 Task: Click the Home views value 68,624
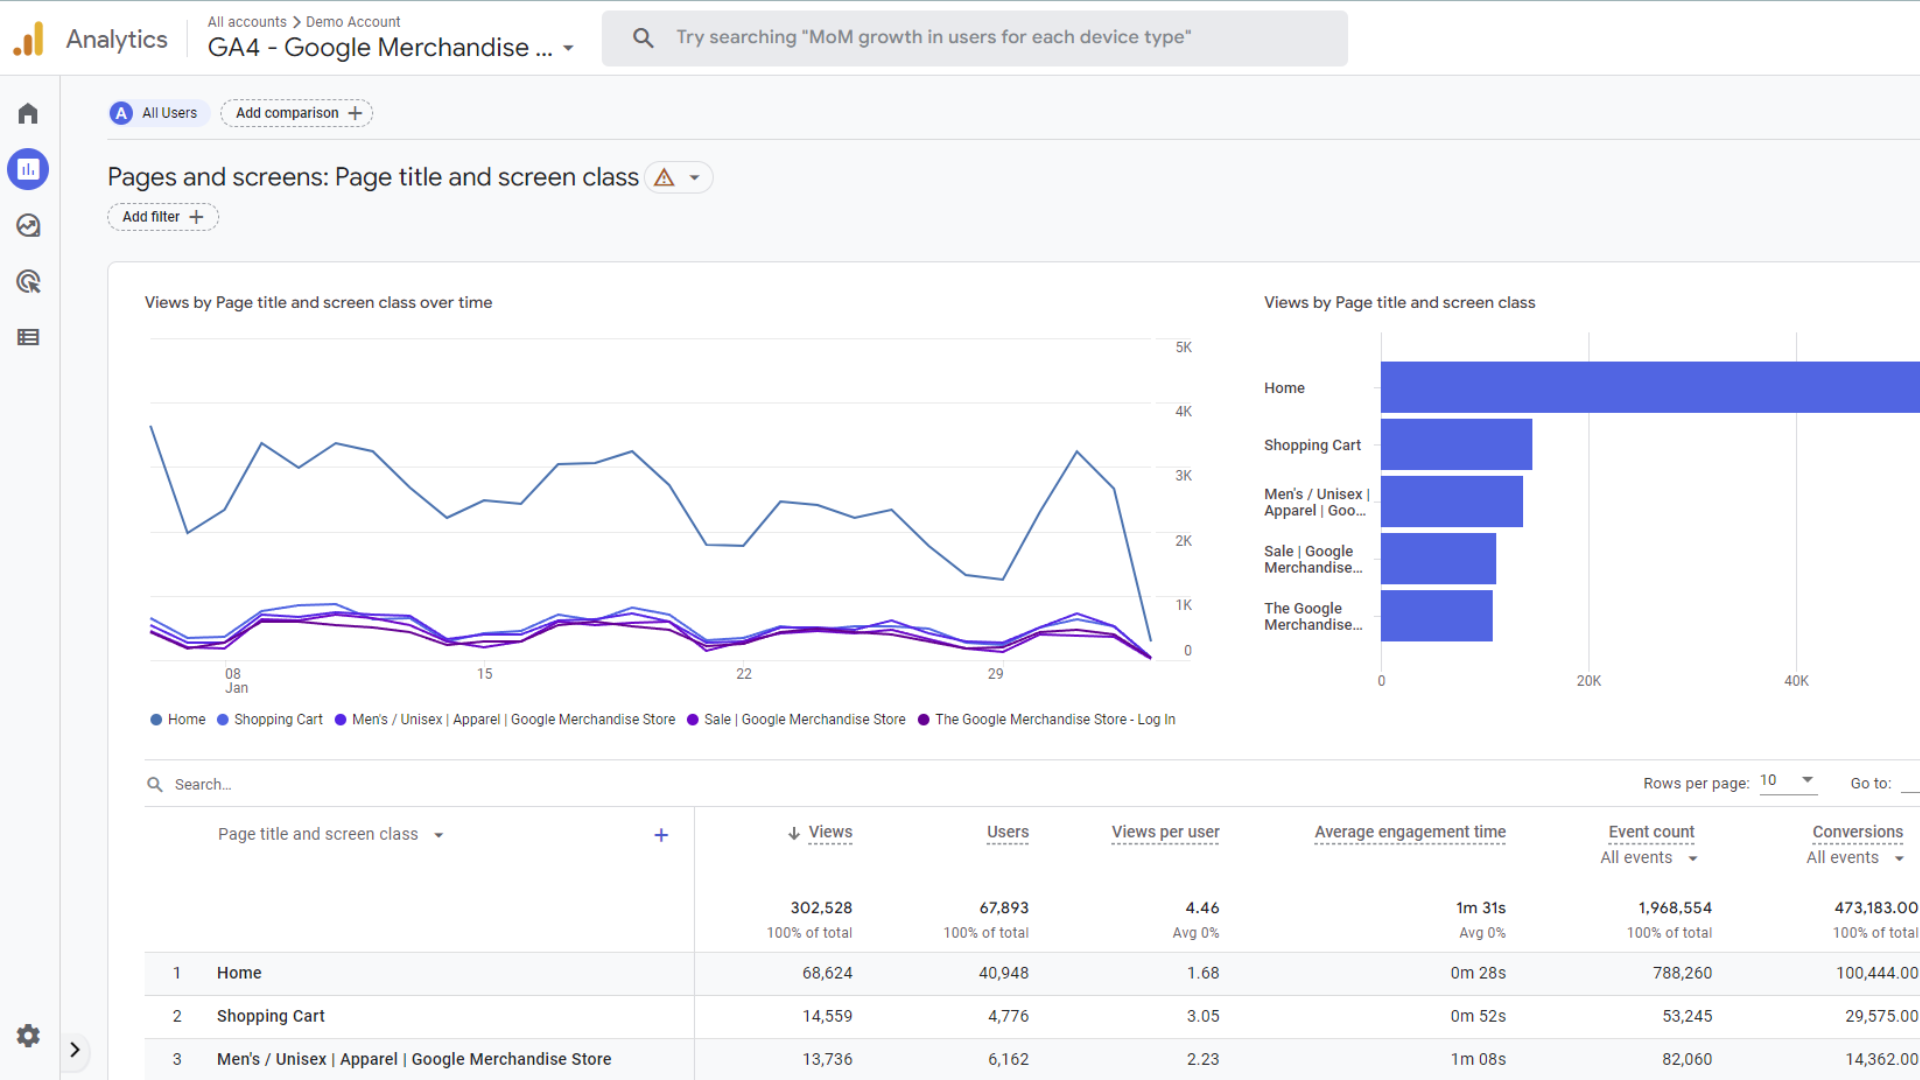827,973
